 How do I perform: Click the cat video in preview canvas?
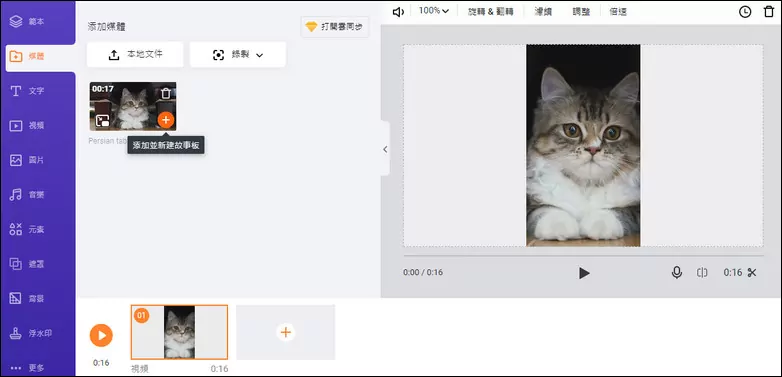point(584,146)
